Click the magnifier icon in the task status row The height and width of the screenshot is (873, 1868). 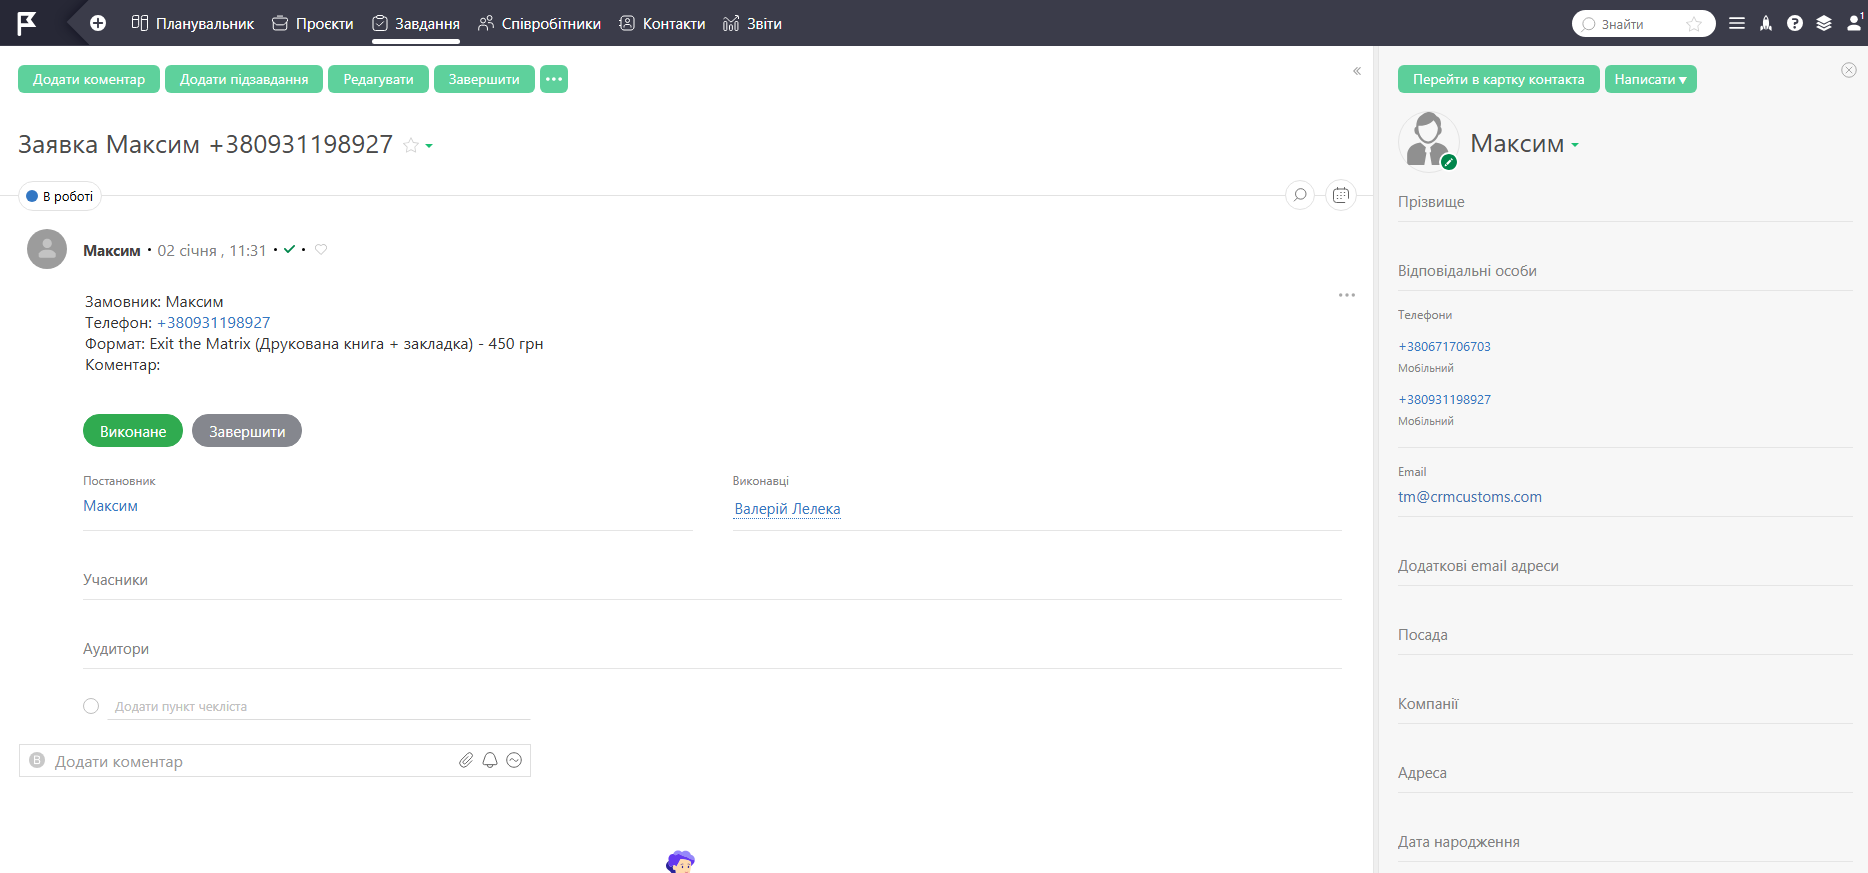click(1300, 195)
